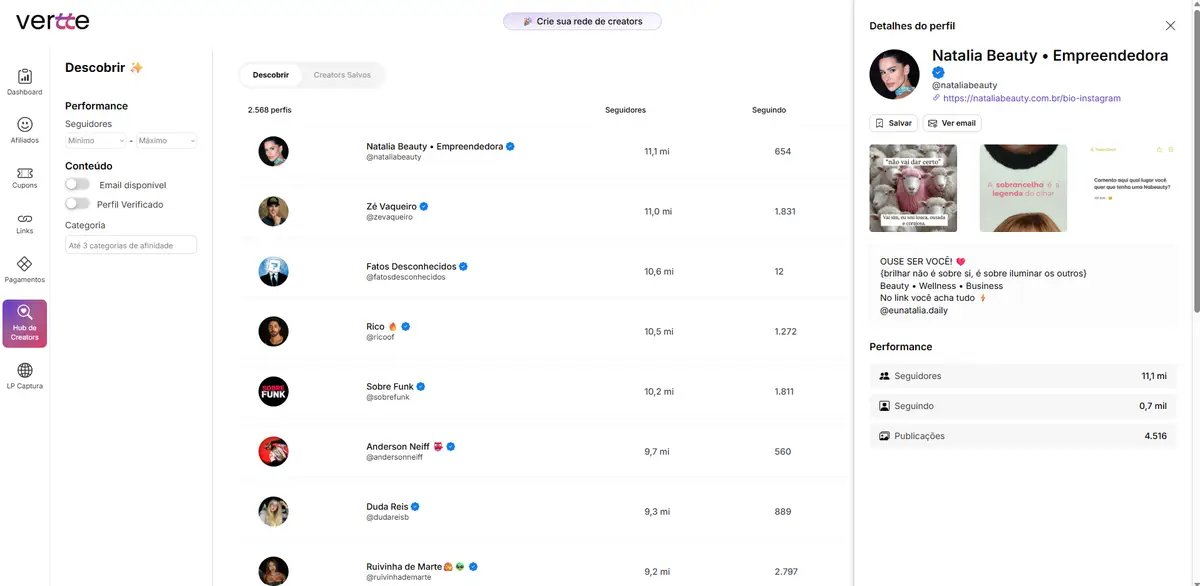
Task: Open the Categoria selection field
Action: point(130,244)
